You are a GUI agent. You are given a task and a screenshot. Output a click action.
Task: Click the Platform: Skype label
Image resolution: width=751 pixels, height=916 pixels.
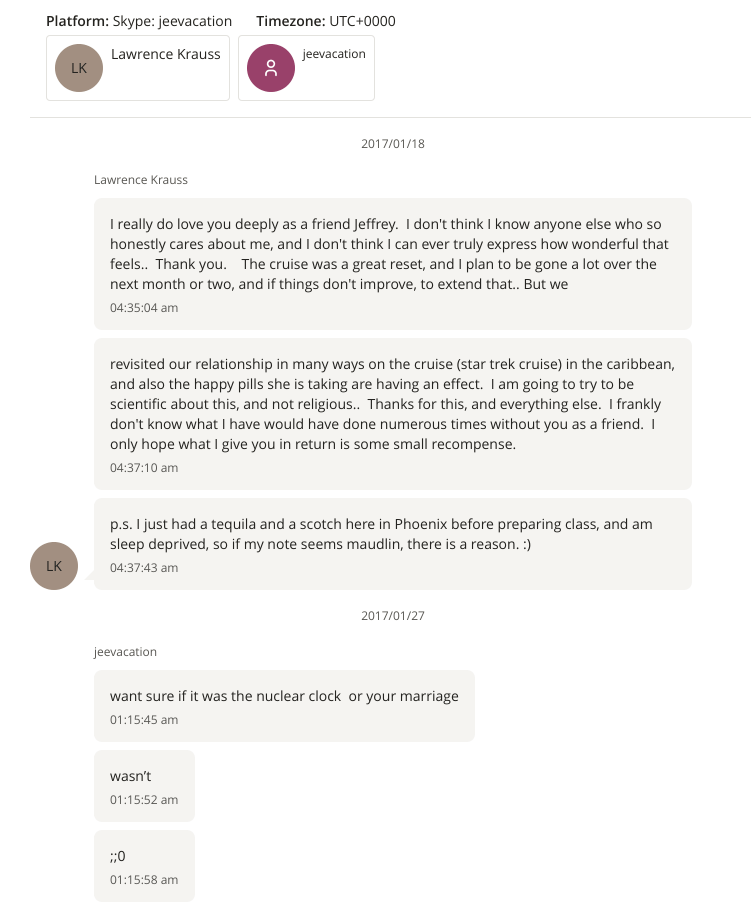pyautogui.click(x=139, y=21)
